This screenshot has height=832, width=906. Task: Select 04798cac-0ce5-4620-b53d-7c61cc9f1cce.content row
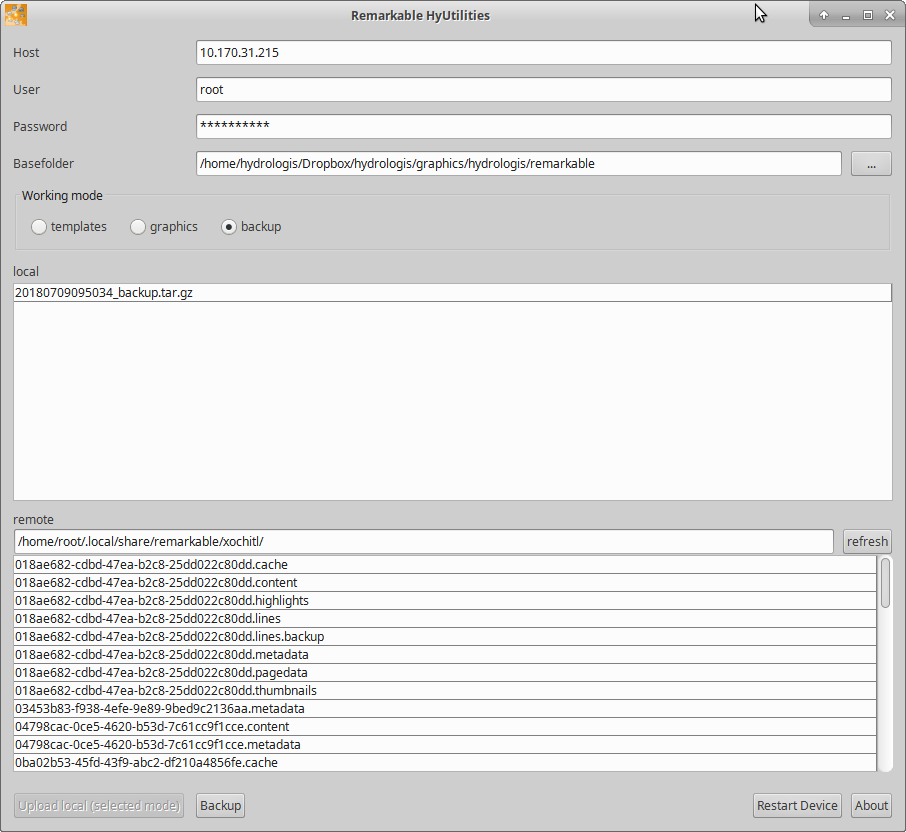(x=445, y=726)
